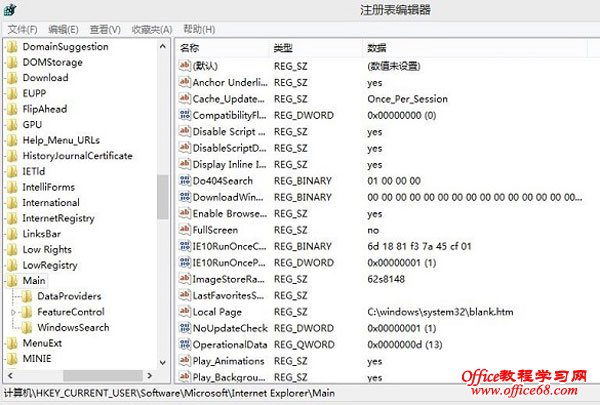Expand the FeatureControl tree node arrow
The width and height of the screenshot is (600, 405).
coord(13,312)
